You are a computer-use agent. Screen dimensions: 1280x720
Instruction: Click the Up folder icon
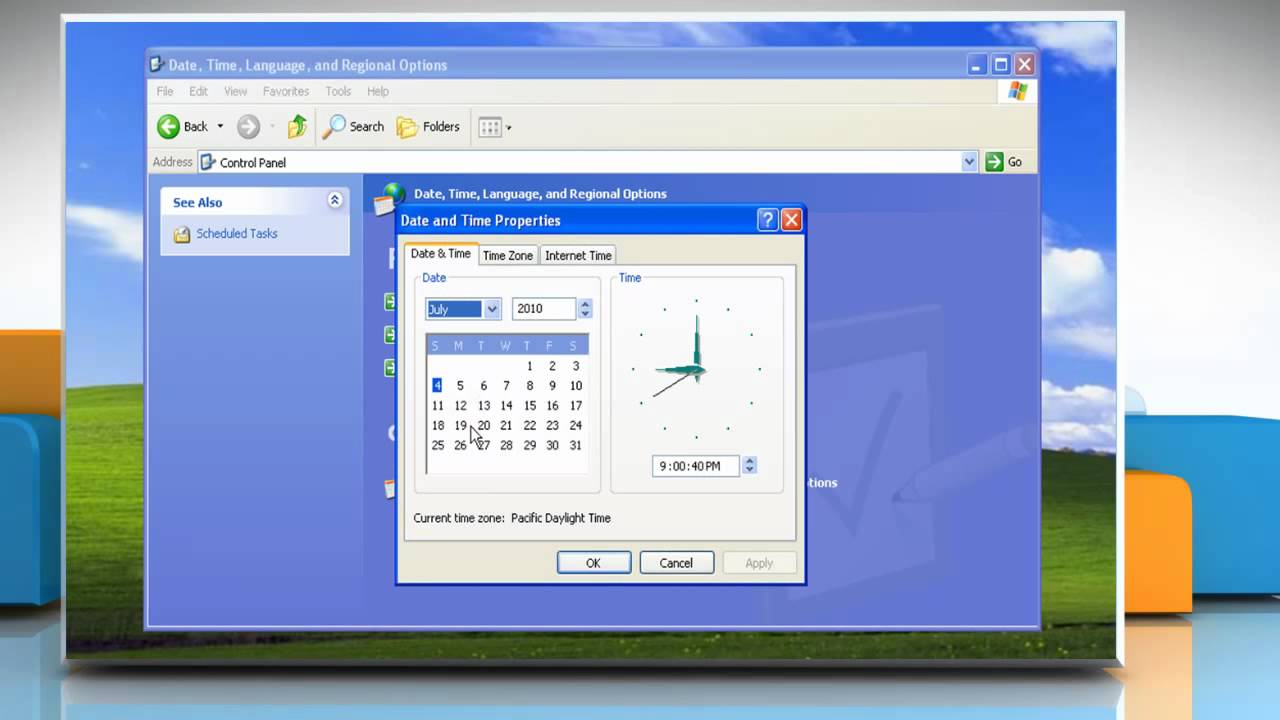(297, 126)
